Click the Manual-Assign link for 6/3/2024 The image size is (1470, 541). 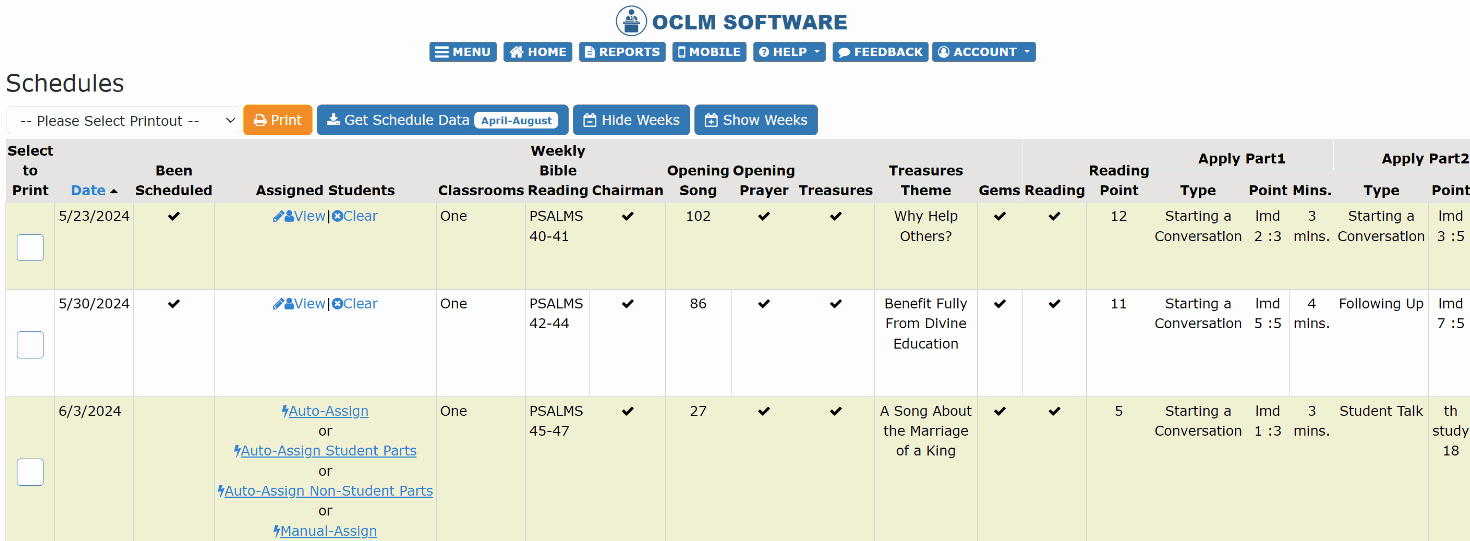[x=328, y=531]
